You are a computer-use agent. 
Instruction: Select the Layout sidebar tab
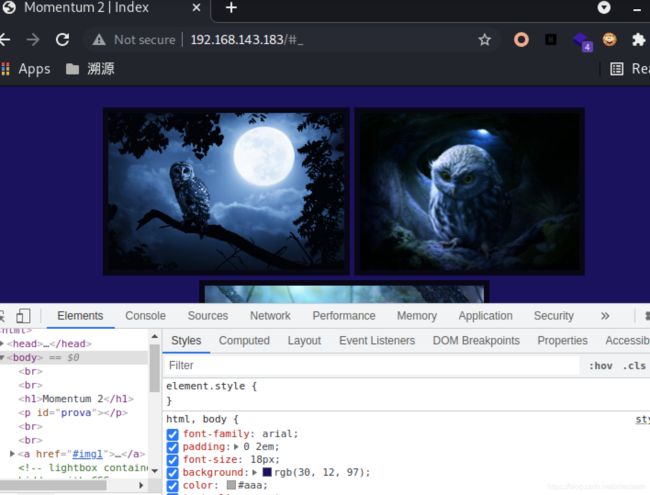point(304,341)
